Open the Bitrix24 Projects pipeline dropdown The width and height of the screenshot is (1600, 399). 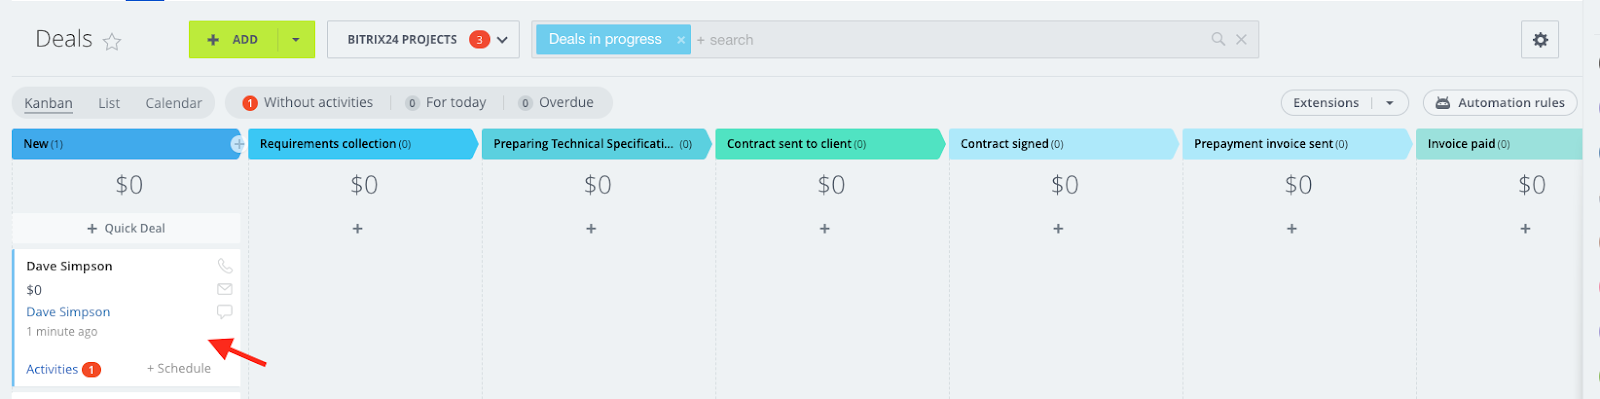[x=423, y=40]
